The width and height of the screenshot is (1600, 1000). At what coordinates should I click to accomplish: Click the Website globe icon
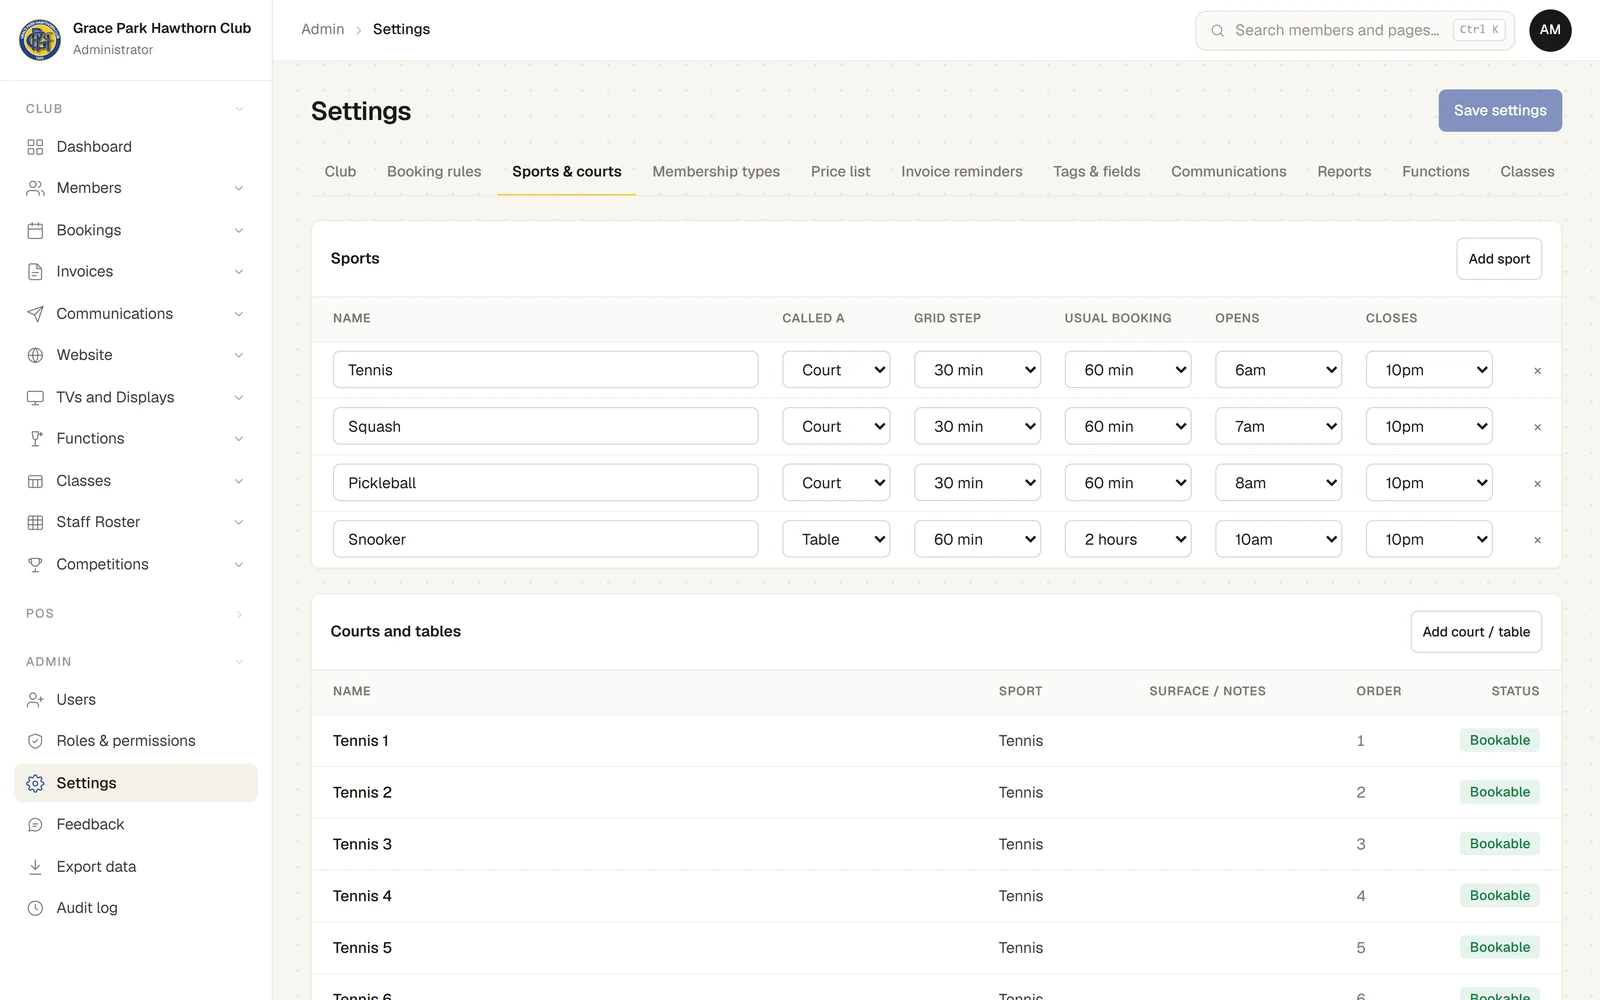[35, 355]
